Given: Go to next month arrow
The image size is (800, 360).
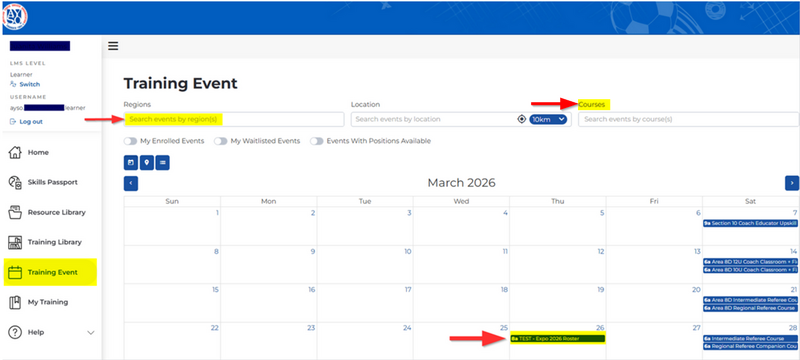Looking at the screenshot, I should pos(792,183).
